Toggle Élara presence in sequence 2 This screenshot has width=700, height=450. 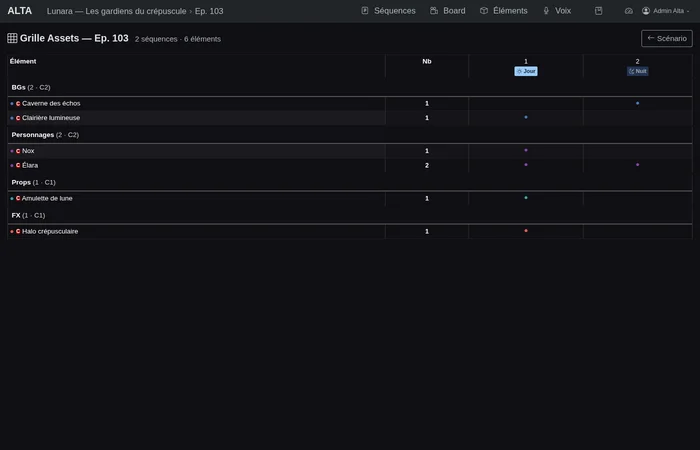click(x=637, y=165)
